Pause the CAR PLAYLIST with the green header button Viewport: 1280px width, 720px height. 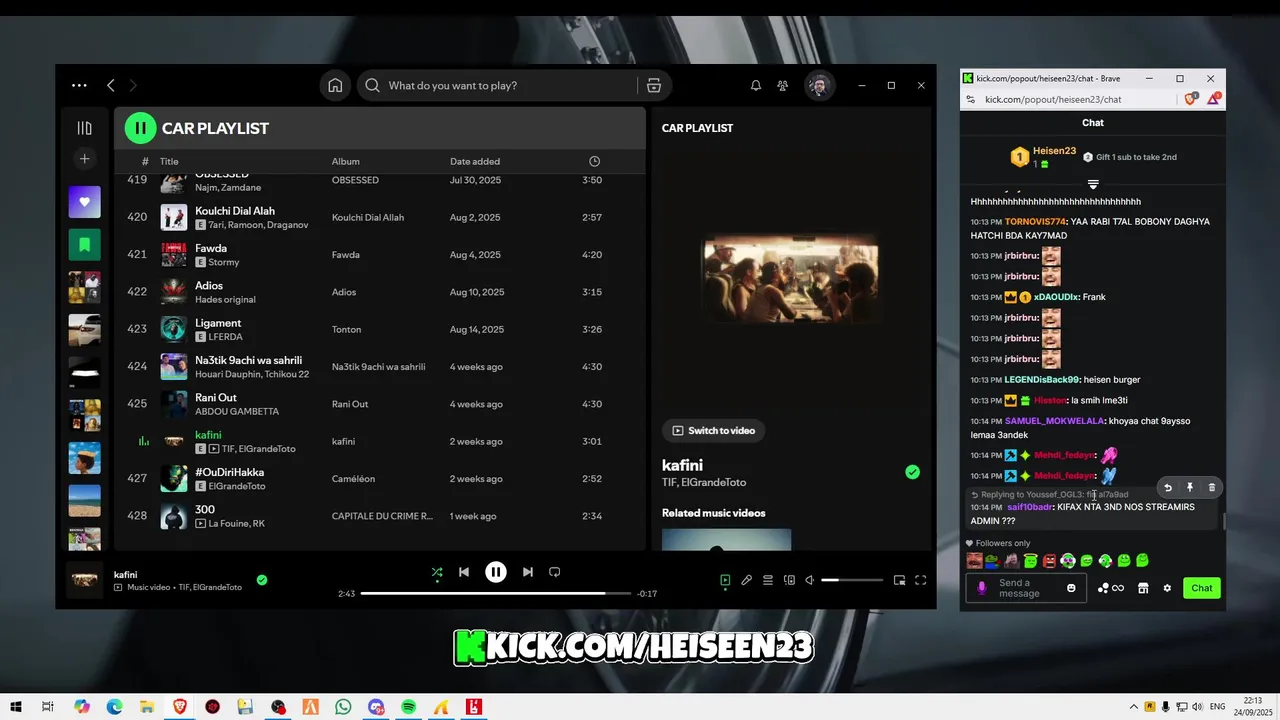[x=140, y=128]
